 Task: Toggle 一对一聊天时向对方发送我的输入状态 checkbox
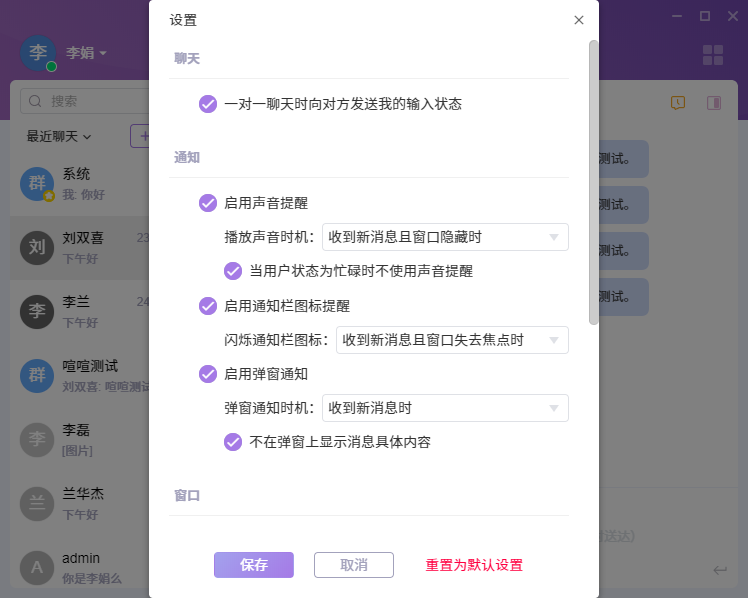tap(208, 104)
